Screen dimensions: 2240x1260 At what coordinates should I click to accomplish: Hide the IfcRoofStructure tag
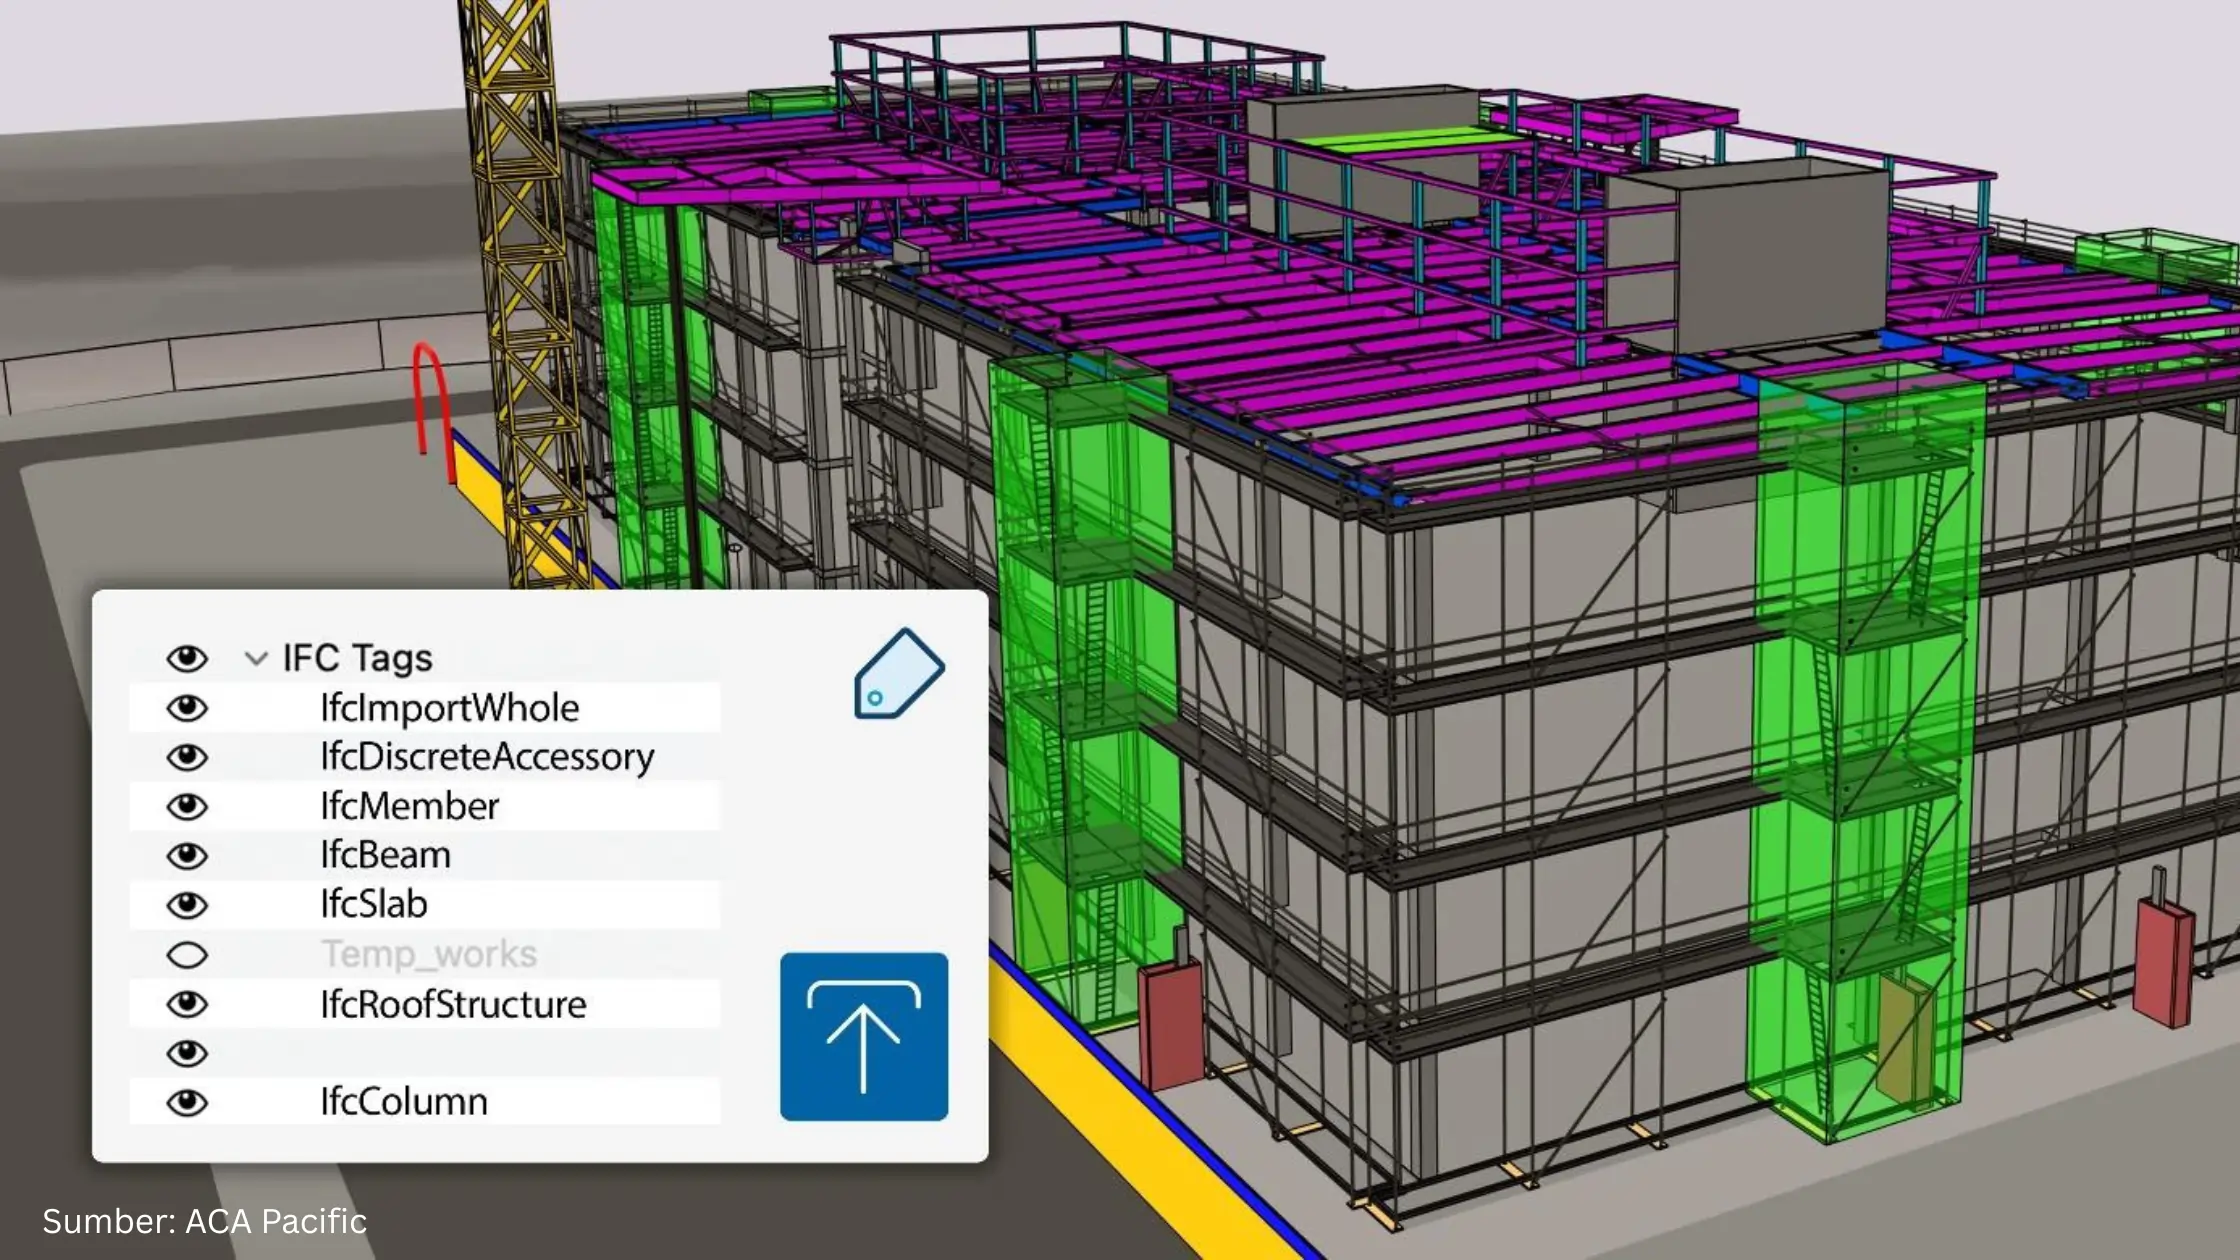coord(187,1004)
